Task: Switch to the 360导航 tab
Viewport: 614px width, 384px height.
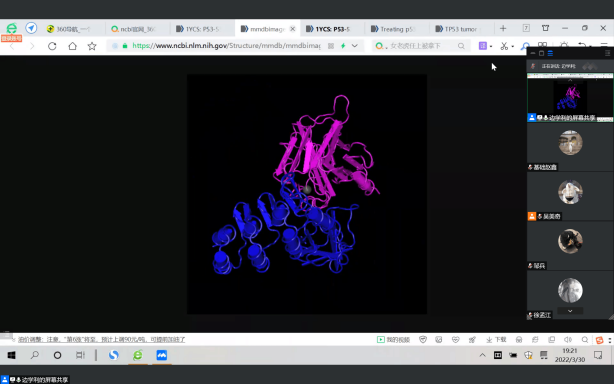Action: 73,29
